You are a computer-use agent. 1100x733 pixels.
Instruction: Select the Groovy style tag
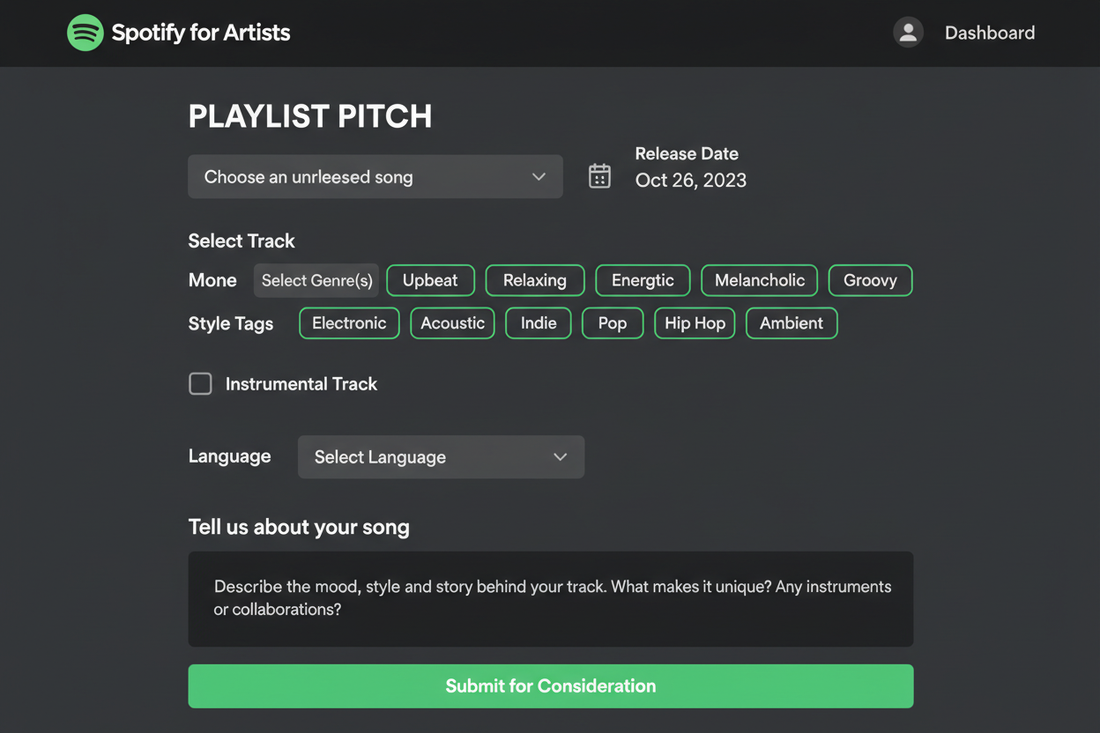click(x=870, y=280)
